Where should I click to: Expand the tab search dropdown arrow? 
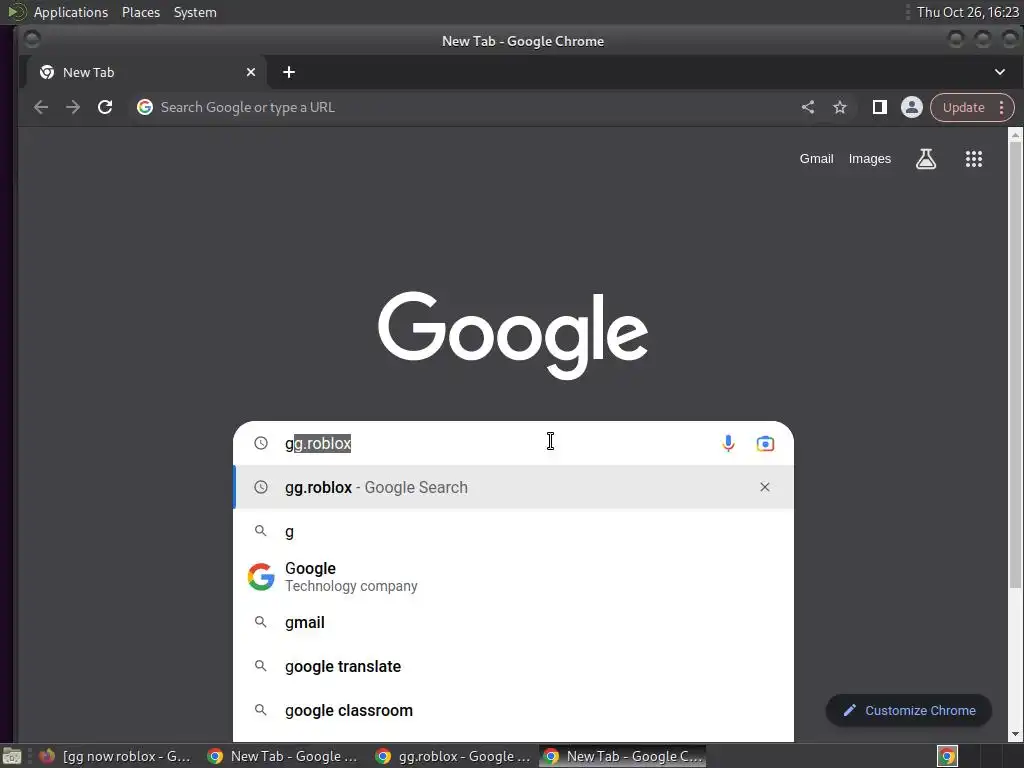(x=1000, y=72)
